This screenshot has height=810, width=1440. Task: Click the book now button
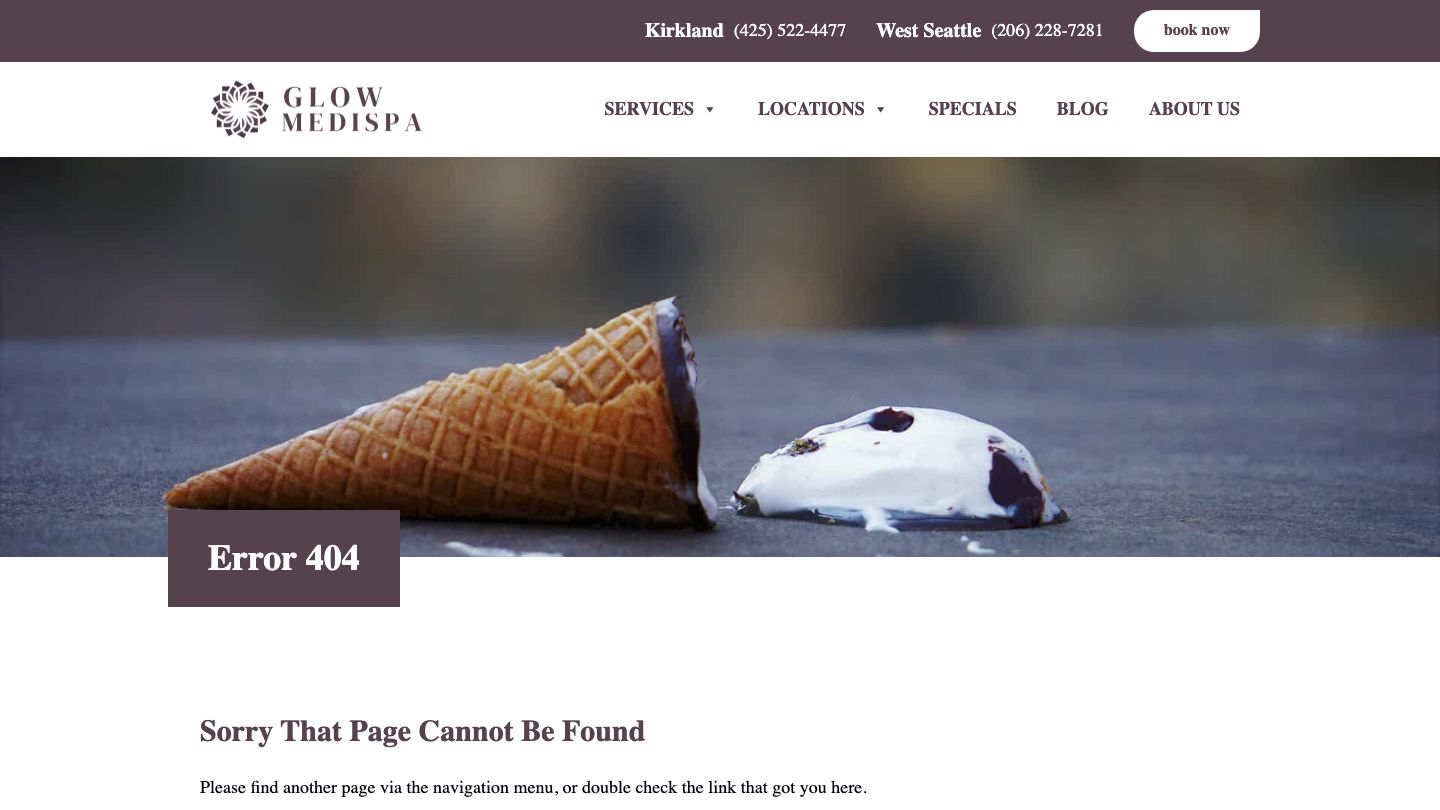point(1197,31)
